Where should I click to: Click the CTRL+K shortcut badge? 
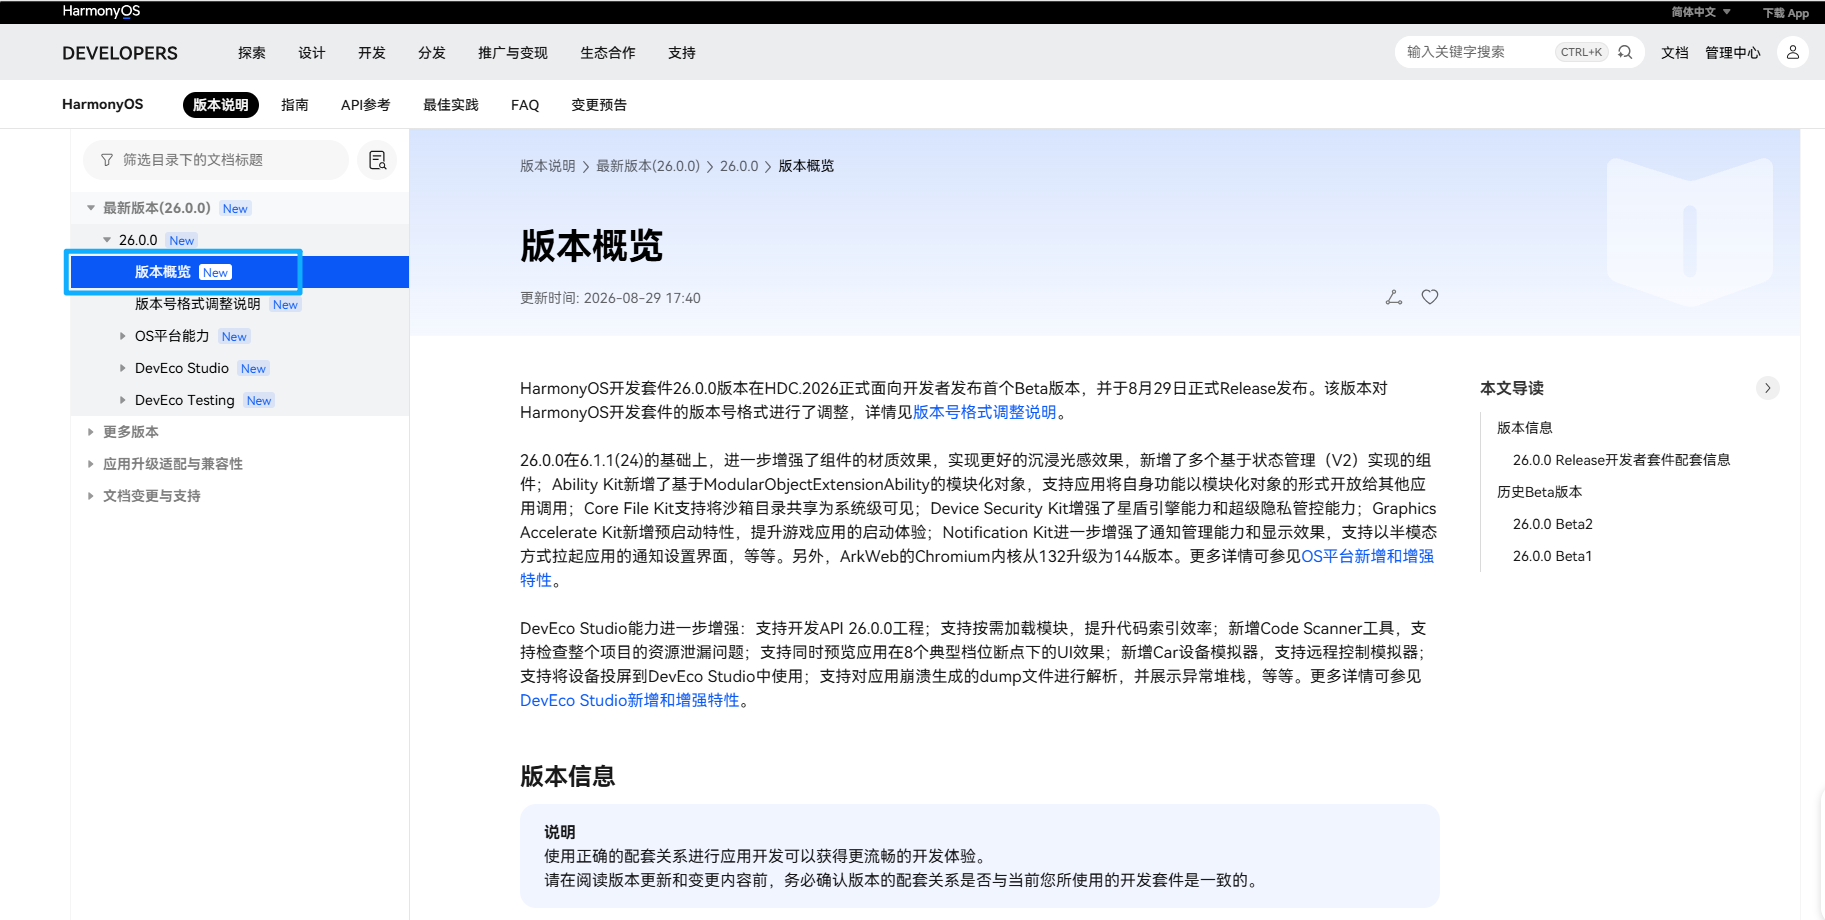tap(1581, 52)
